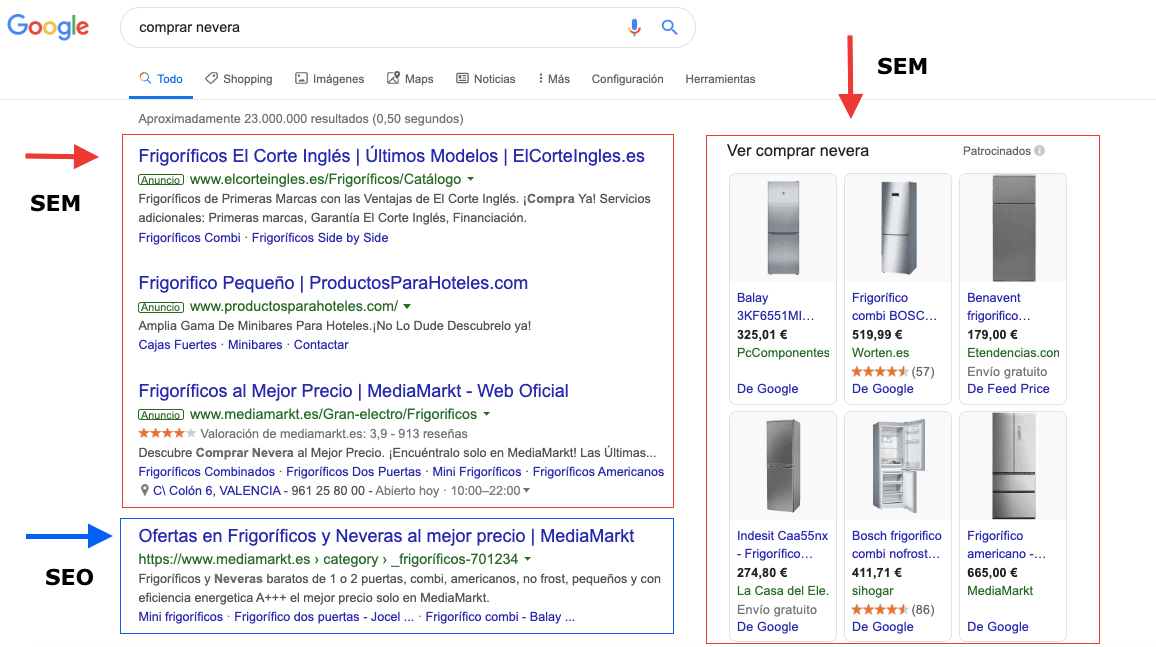
Task: Click the map pin icon before Colón address
Action: 144,491
